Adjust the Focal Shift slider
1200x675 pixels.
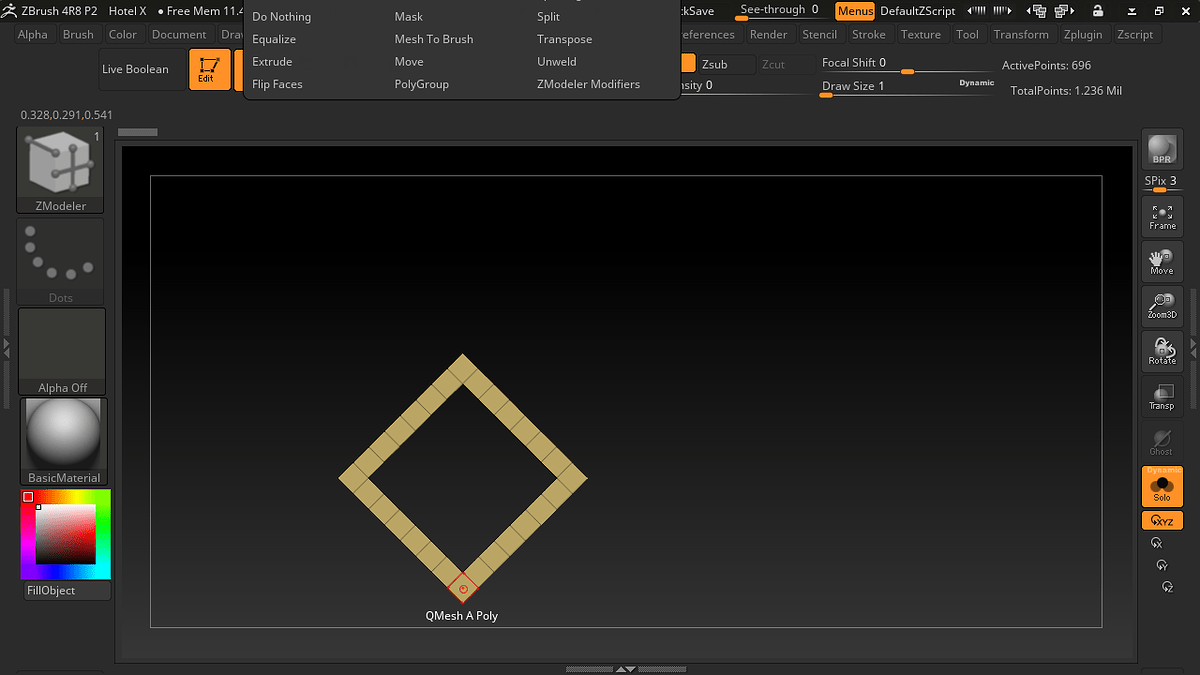(x=907, y=64)
